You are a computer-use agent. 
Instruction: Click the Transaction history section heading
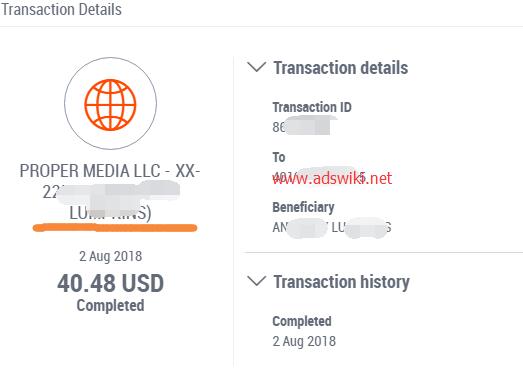pyautogui.click(x=341, y=282)
